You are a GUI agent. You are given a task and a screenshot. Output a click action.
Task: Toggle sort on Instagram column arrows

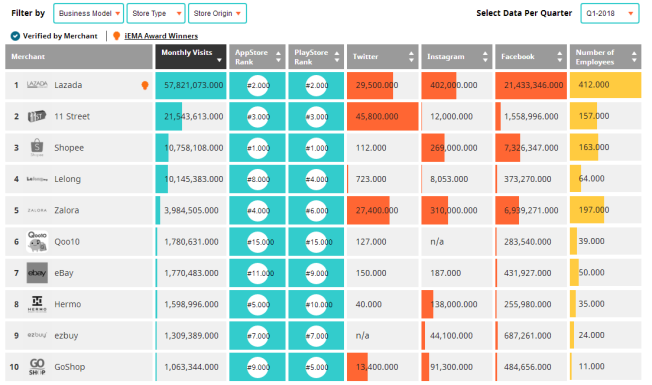coord(485,57)
